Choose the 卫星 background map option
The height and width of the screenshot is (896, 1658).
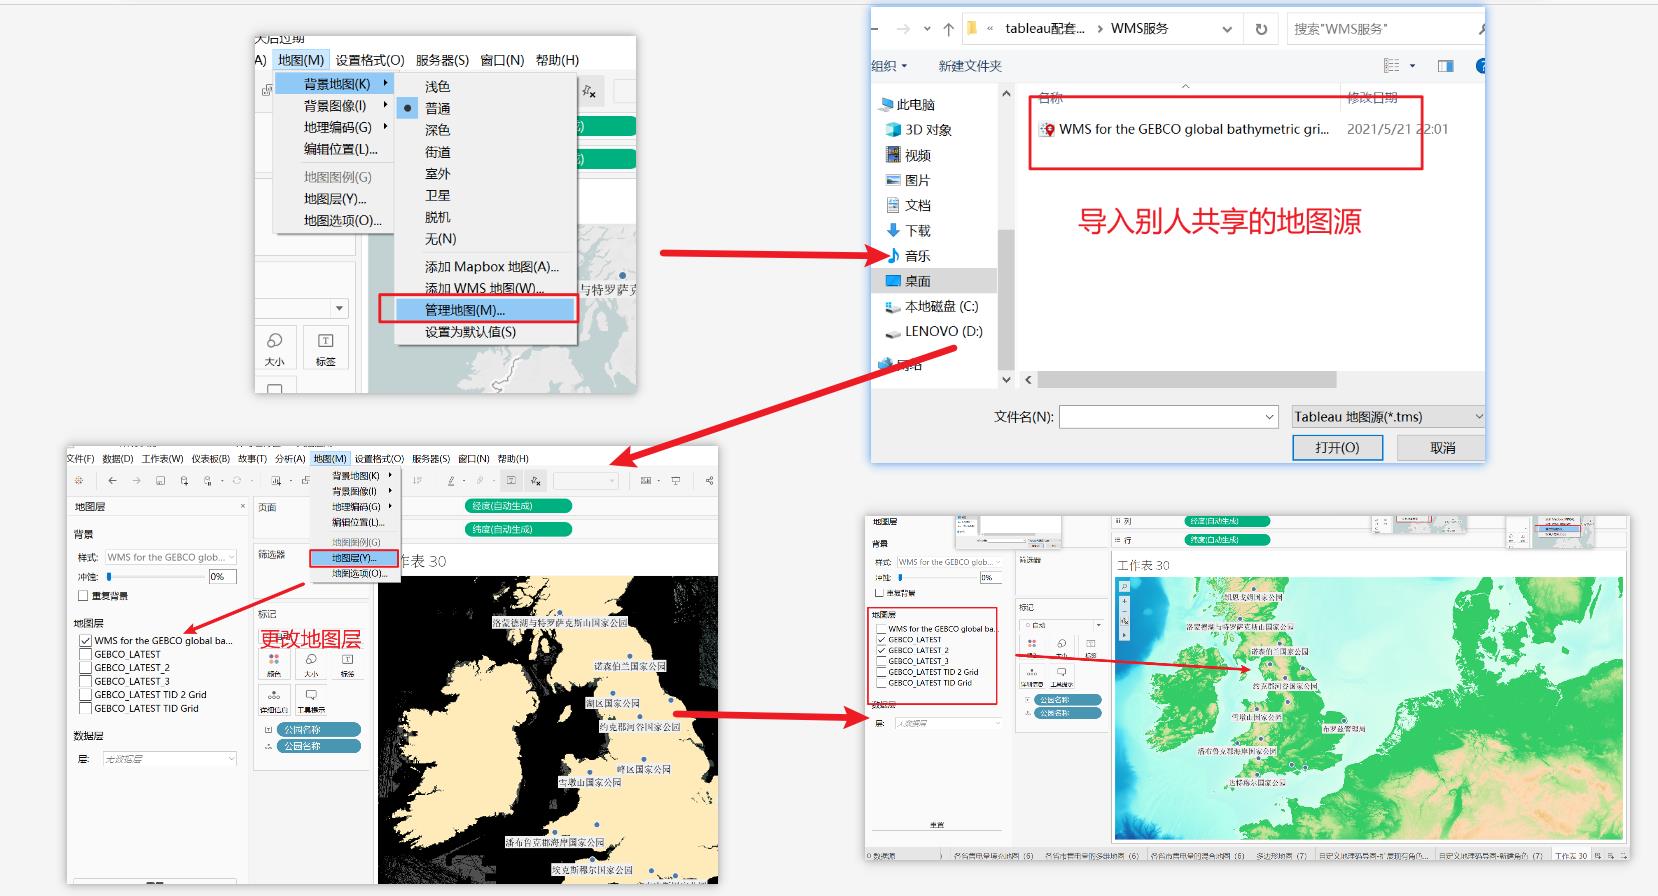(x=437, y=195)
